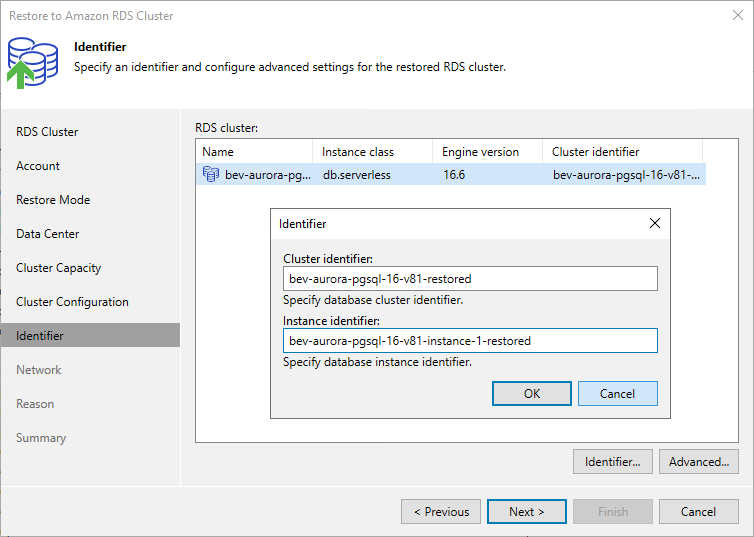Sort by the Name column header
Image resolution: width=754 pixels, height=537 pixels.
(254, 152)
